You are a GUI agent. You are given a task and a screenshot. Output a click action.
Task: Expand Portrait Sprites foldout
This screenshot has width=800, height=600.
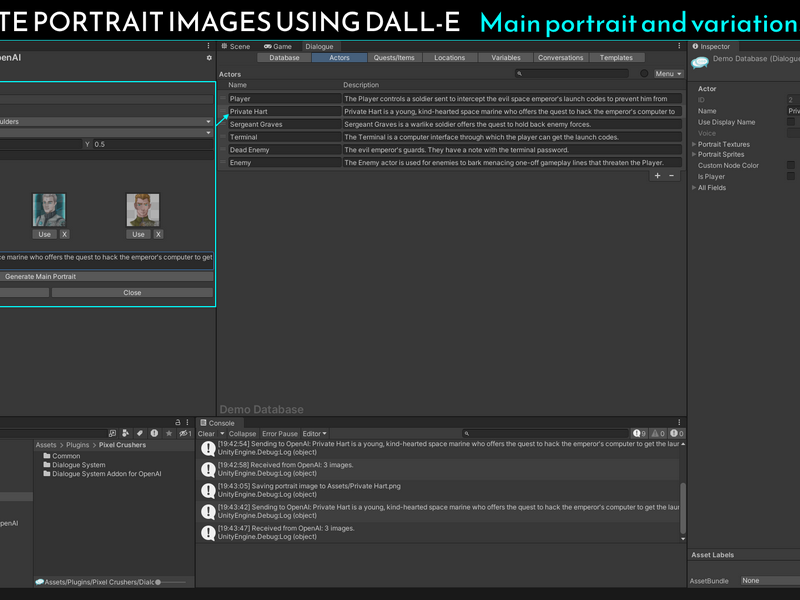point(694,154)
